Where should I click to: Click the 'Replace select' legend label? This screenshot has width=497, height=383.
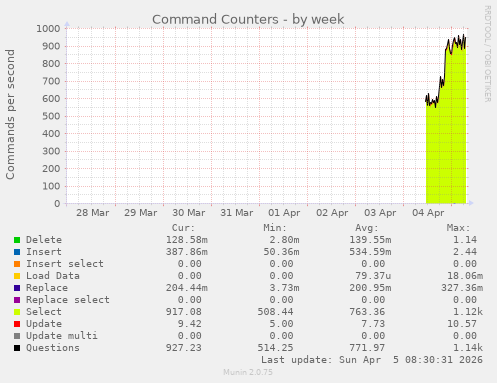point(68,300)
